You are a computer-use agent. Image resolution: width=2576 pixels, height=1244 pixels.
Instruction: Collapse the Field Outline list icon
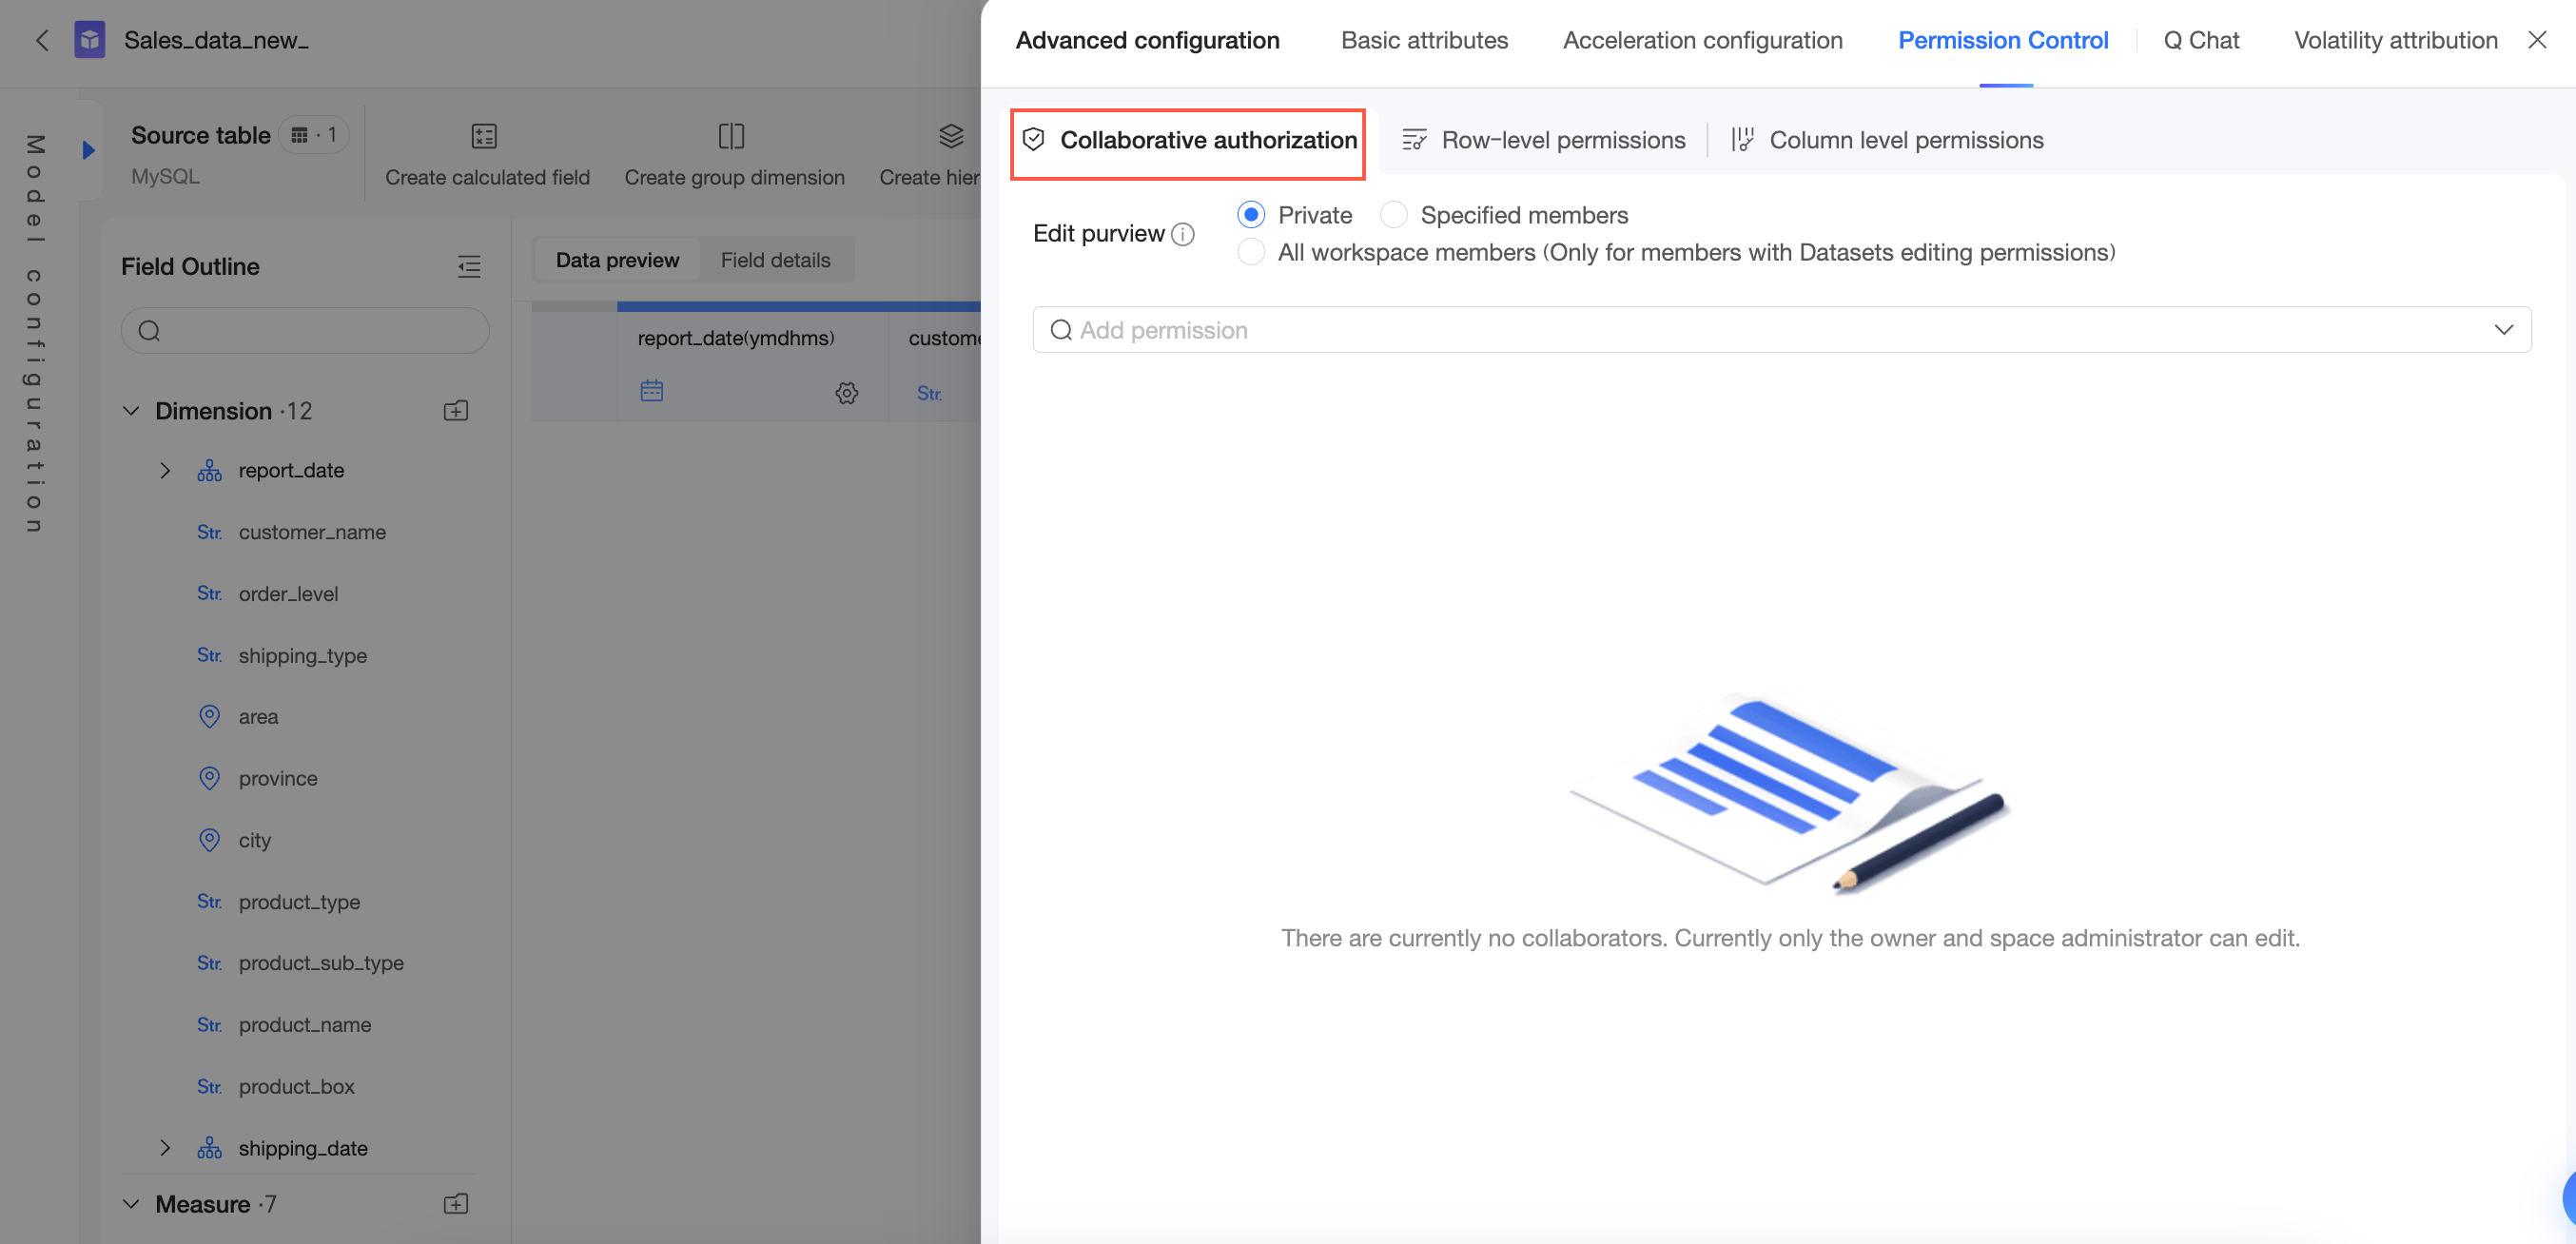point(469,266)
